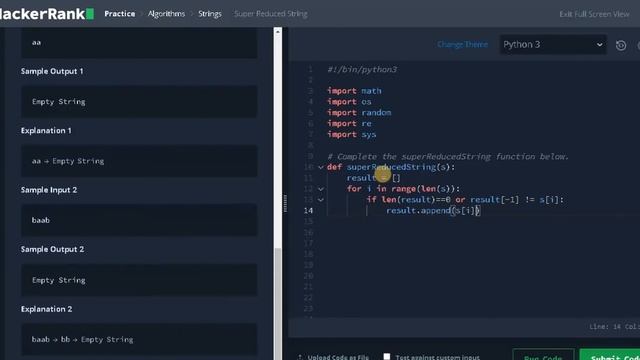Click the panel divider handle
This screenshot has height=360, width=640.
285,203
